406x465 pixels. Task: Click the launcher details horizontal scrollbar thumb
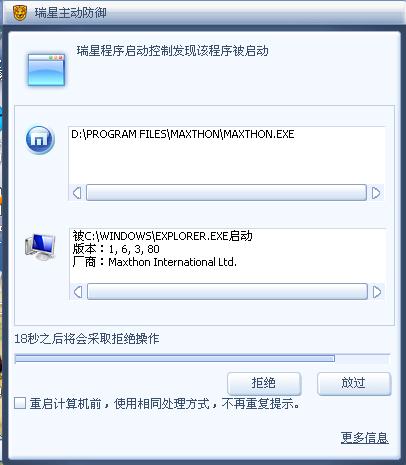227,292
